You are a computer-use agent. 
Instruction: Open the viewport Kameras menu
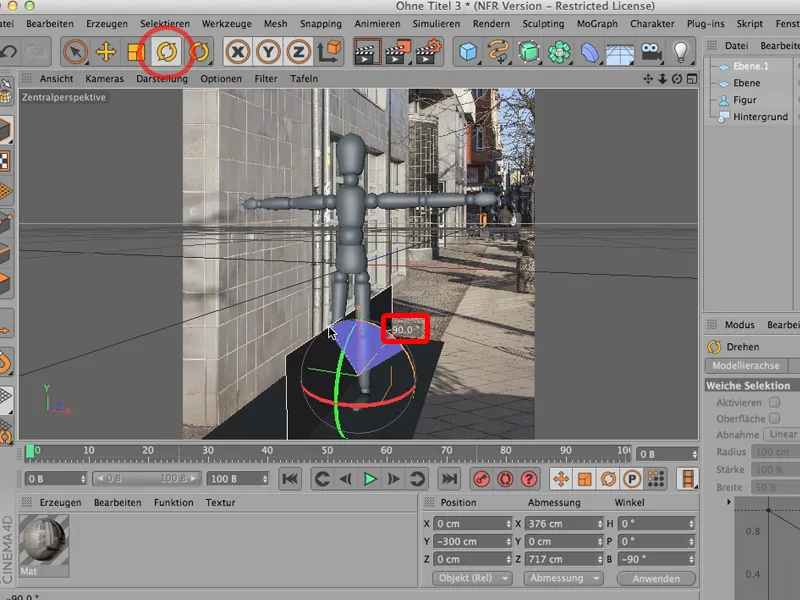click(105, 79)
